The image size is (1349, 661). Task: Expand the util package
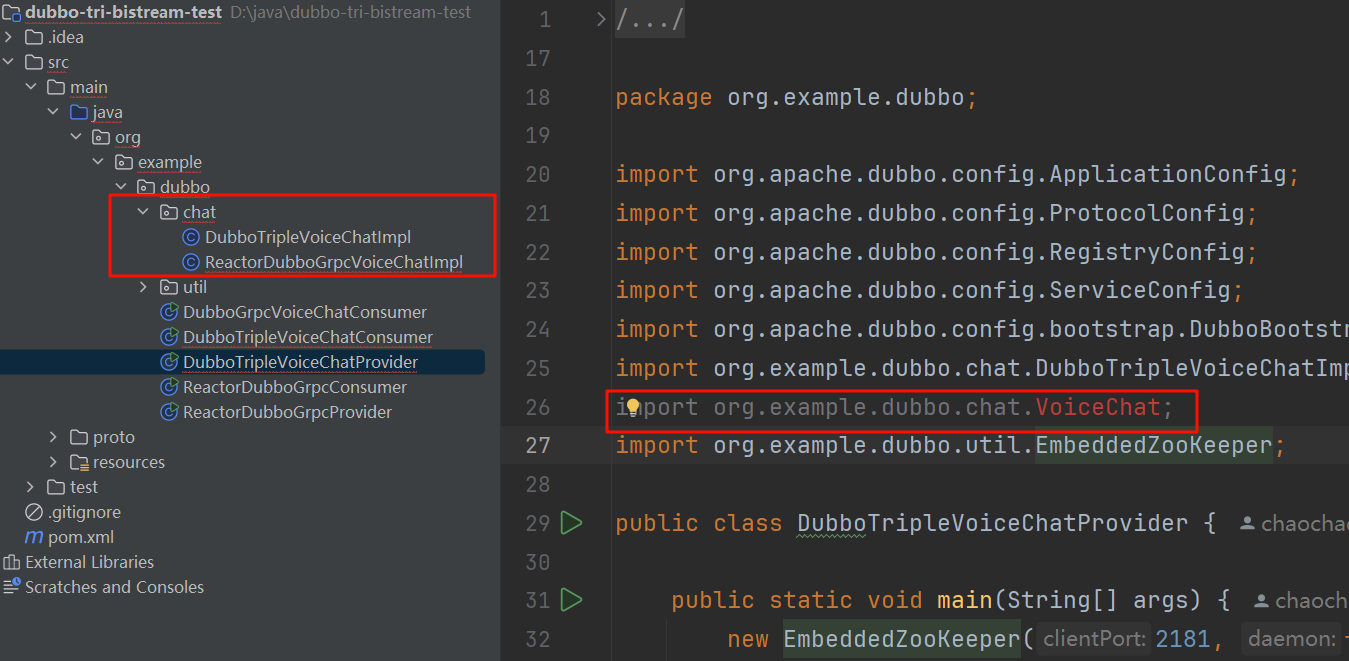coord(144,288)
